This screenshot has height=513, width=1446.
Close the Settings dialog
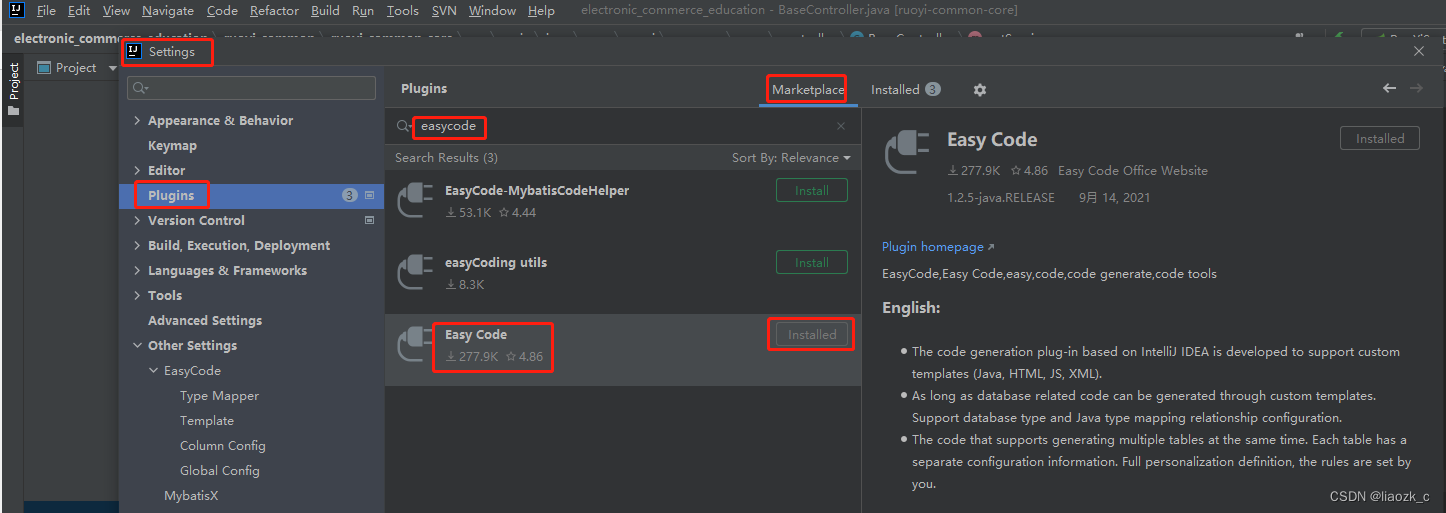(1419, 51)
